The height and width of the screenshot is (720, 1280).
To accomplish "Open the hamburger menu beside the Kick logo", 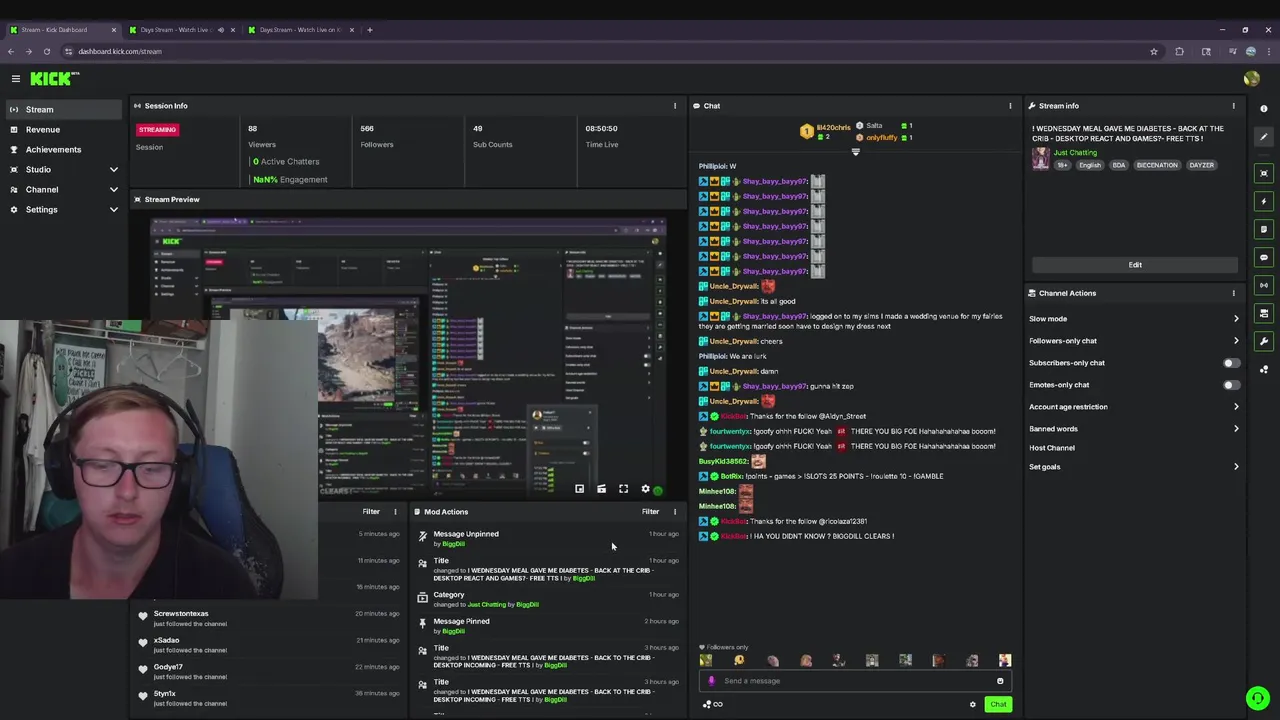I will 16,78.
